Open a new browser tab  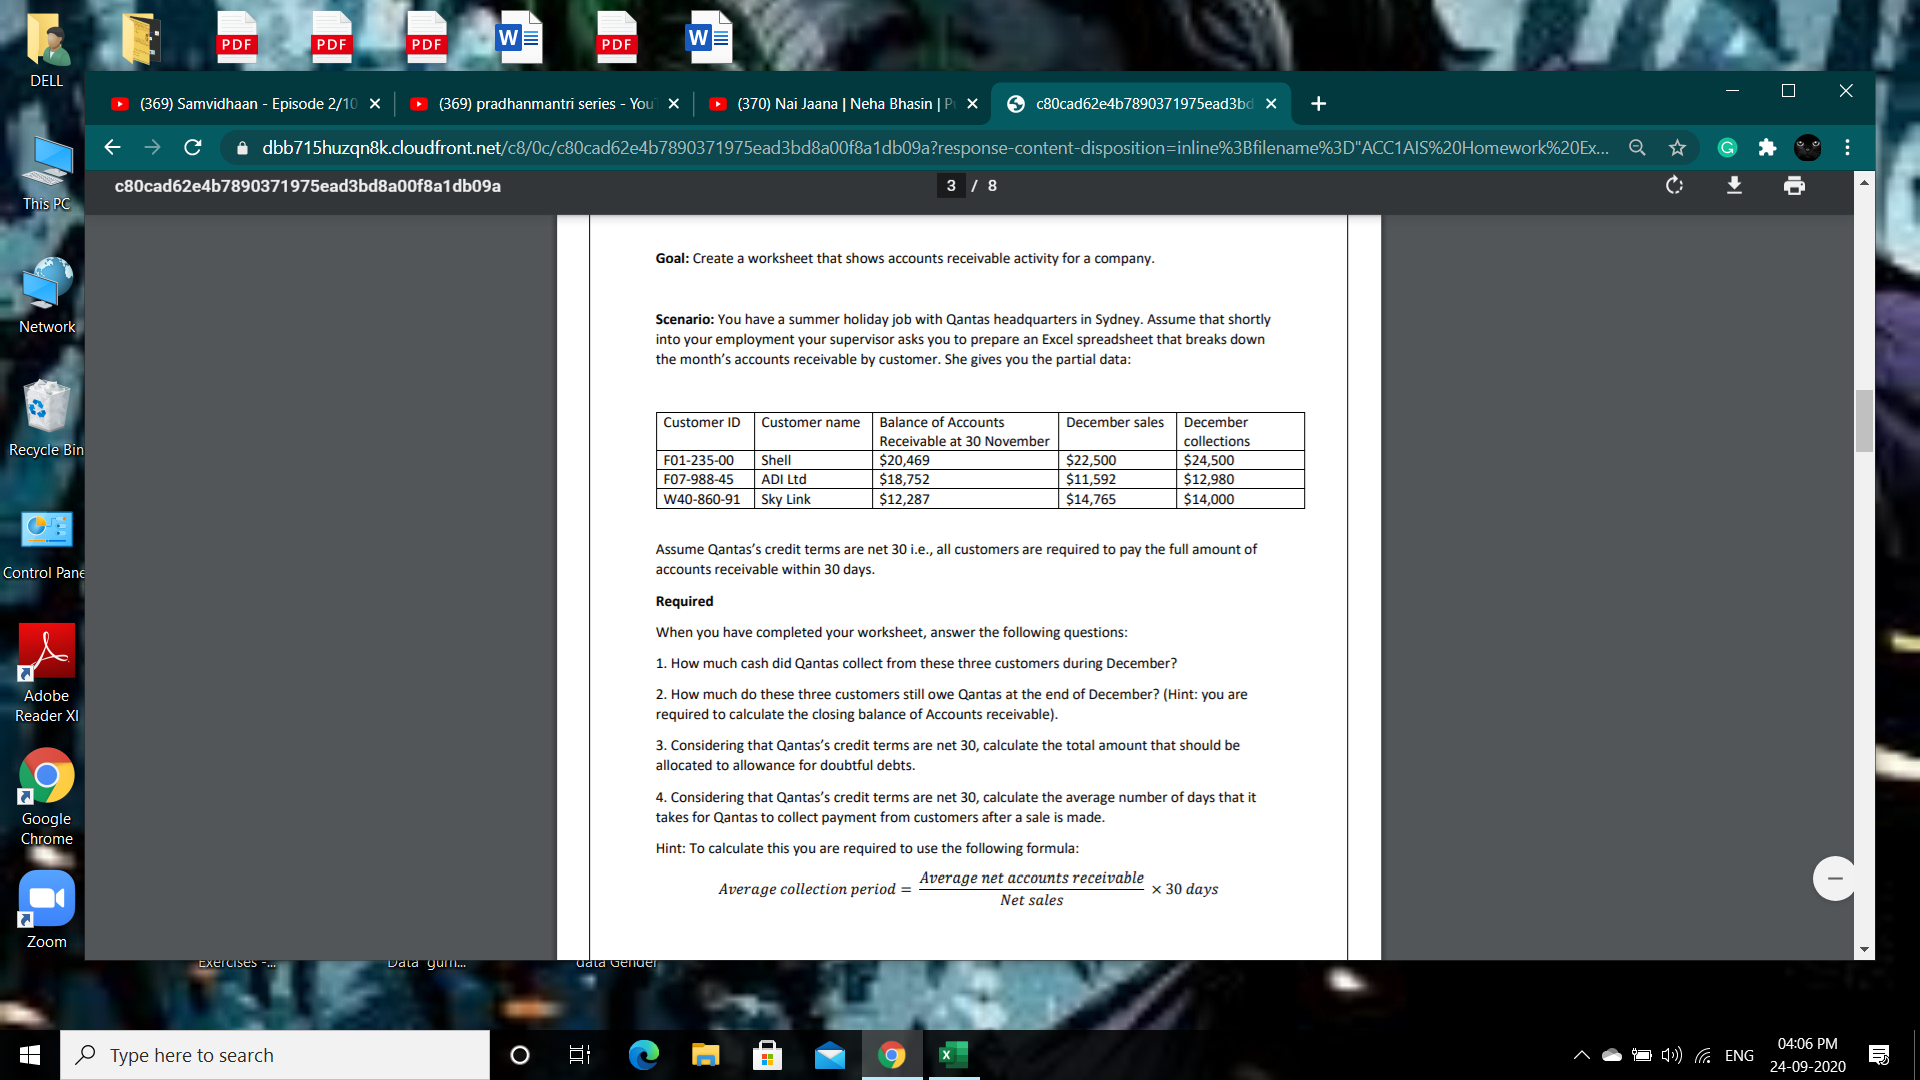1318,104
